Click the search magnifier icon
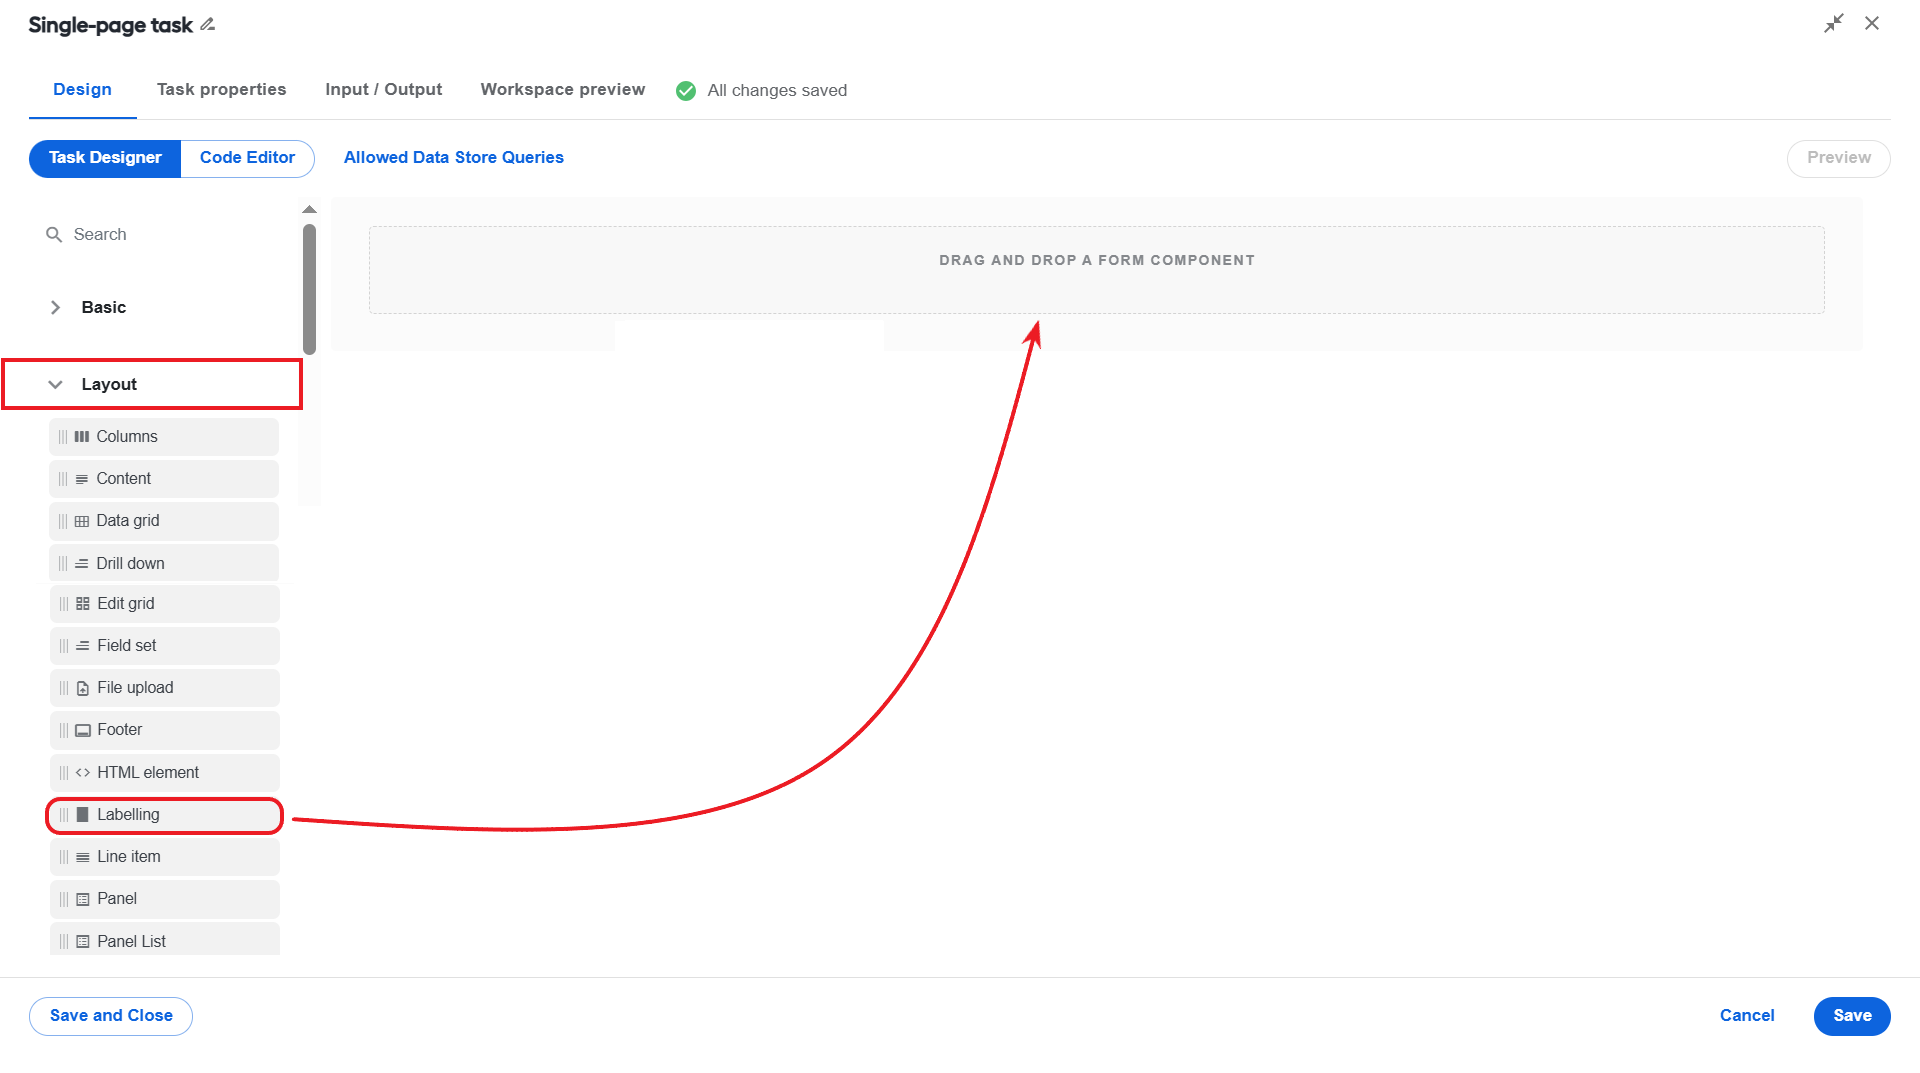 54,234
